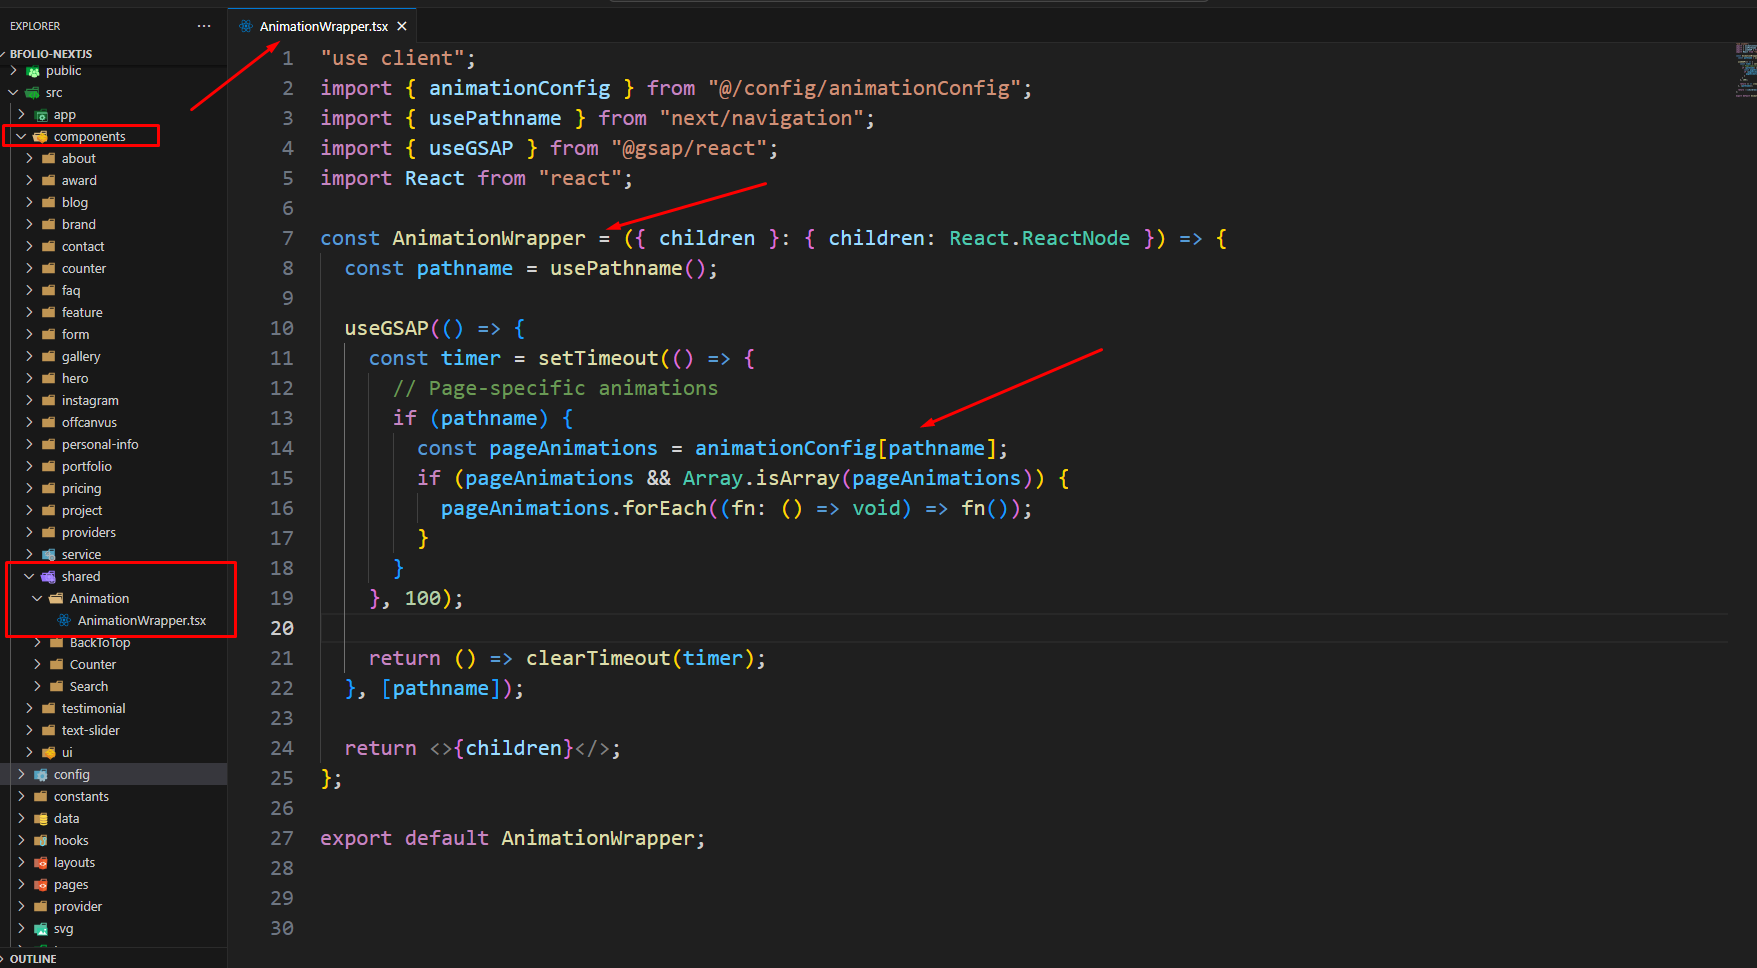Expand the OUTLINE section
1757x968 pixels.
coord(33,958)
